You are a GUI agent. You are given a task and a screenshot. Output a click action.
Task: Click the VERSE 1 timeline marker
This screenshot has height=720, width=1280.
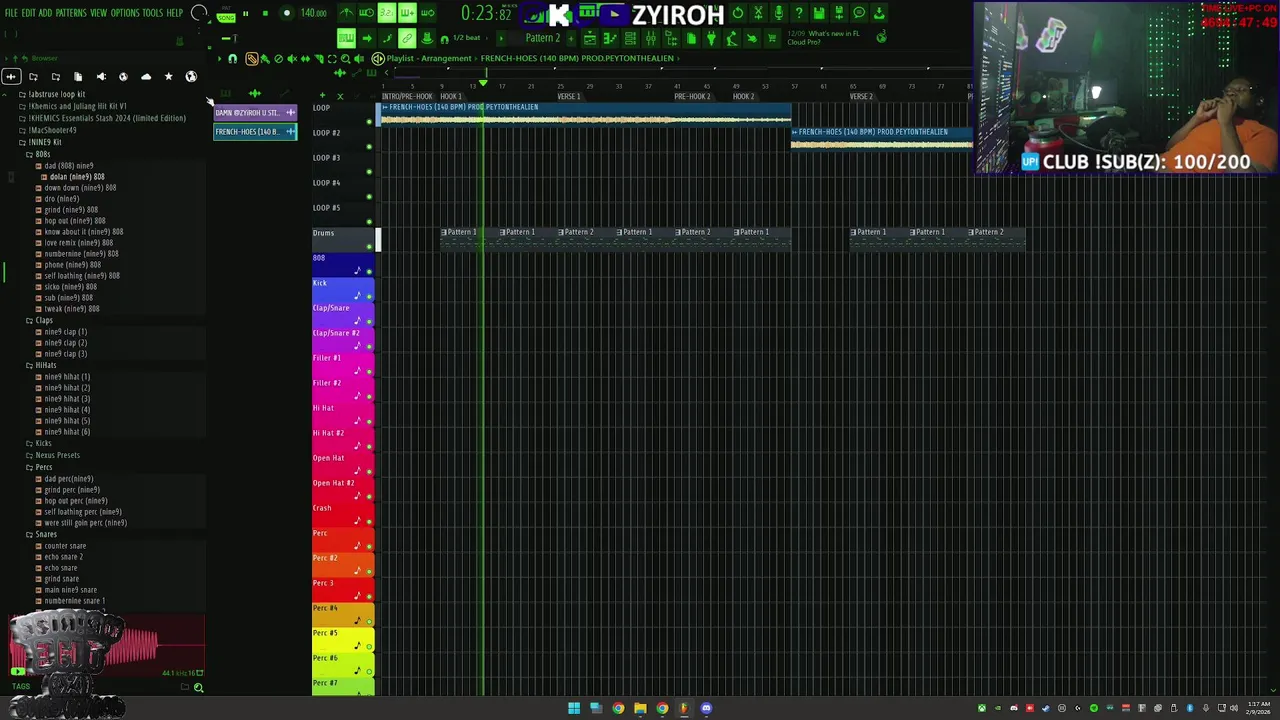click(568, 96)
